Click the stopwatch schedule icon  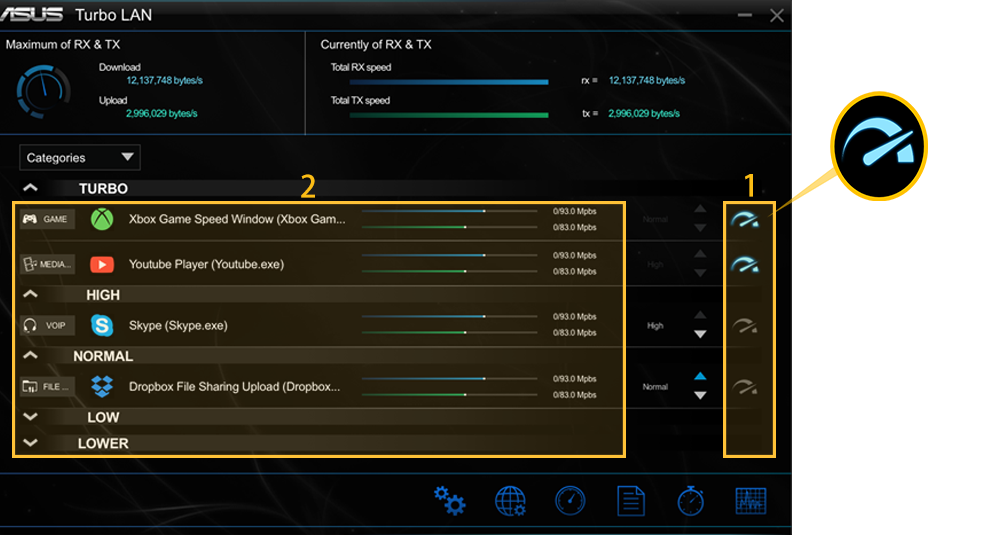point(690,500)
